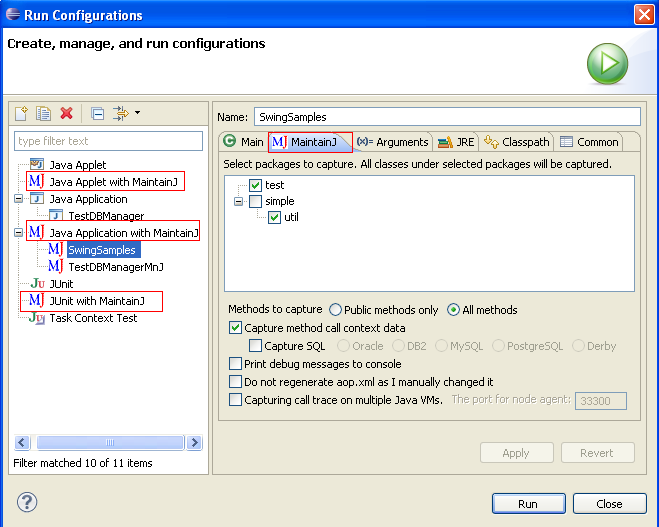Click the green Run arrow icon
This screenshot has width=659, height=527.
pos(607,64)
